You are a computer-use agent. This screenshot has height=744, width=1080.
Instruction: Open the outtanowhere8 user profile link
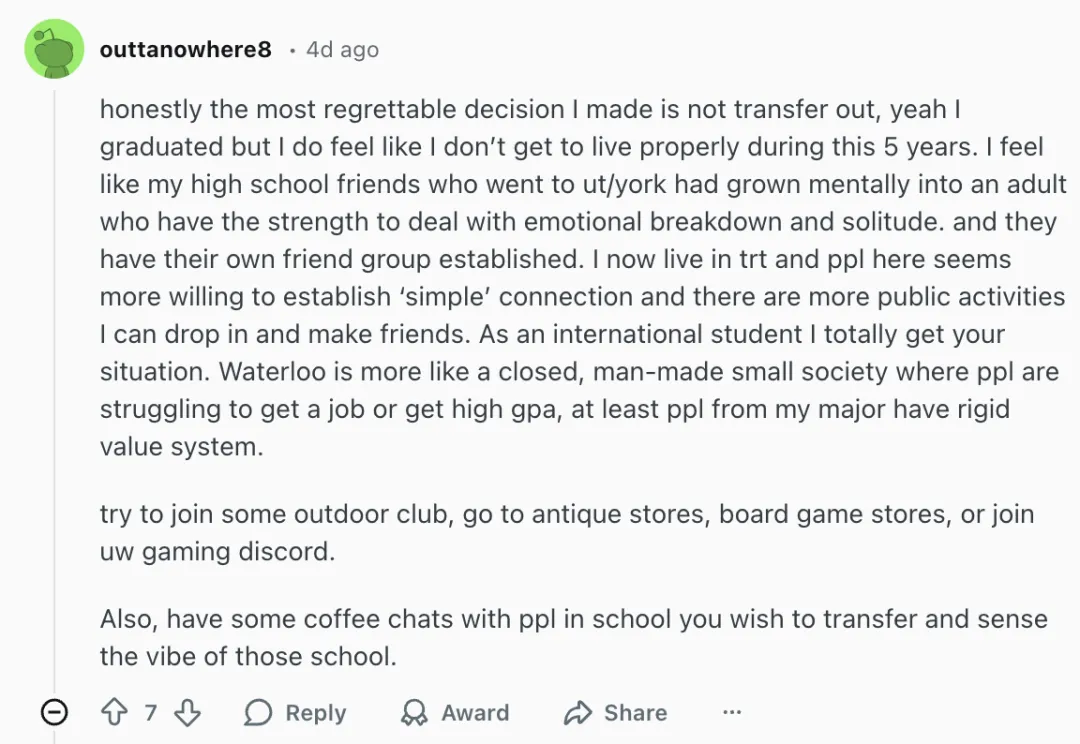click(185, 49)
